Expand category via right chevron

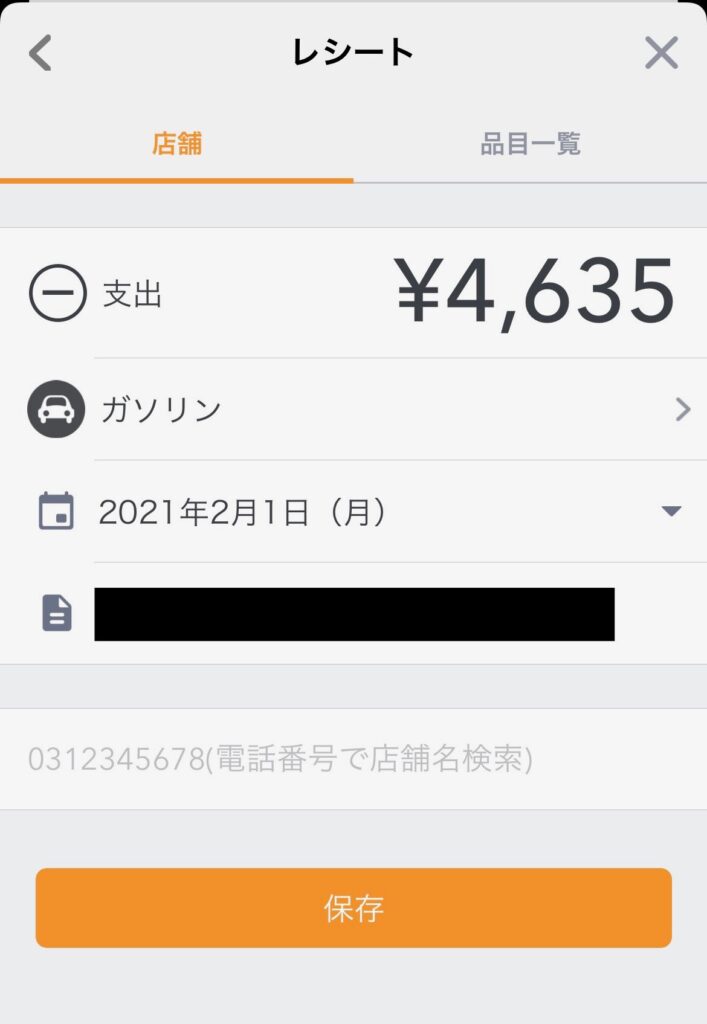683,410
